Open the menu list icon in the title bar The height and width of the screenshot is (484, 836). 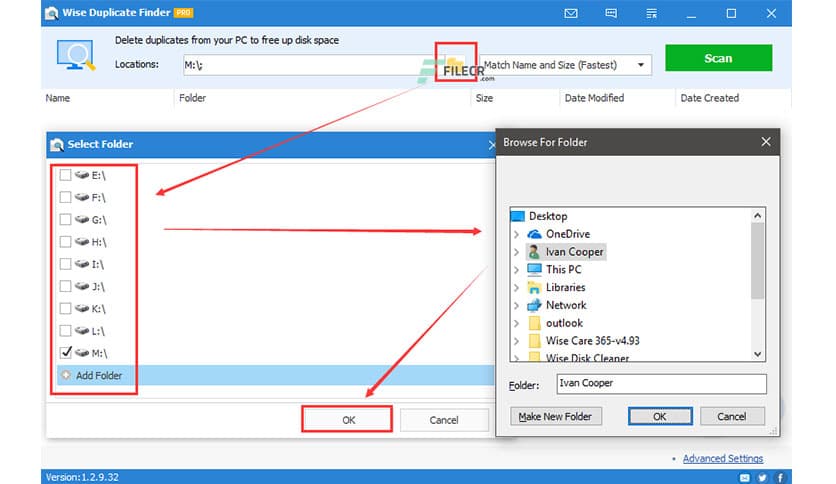click(652, 13)
